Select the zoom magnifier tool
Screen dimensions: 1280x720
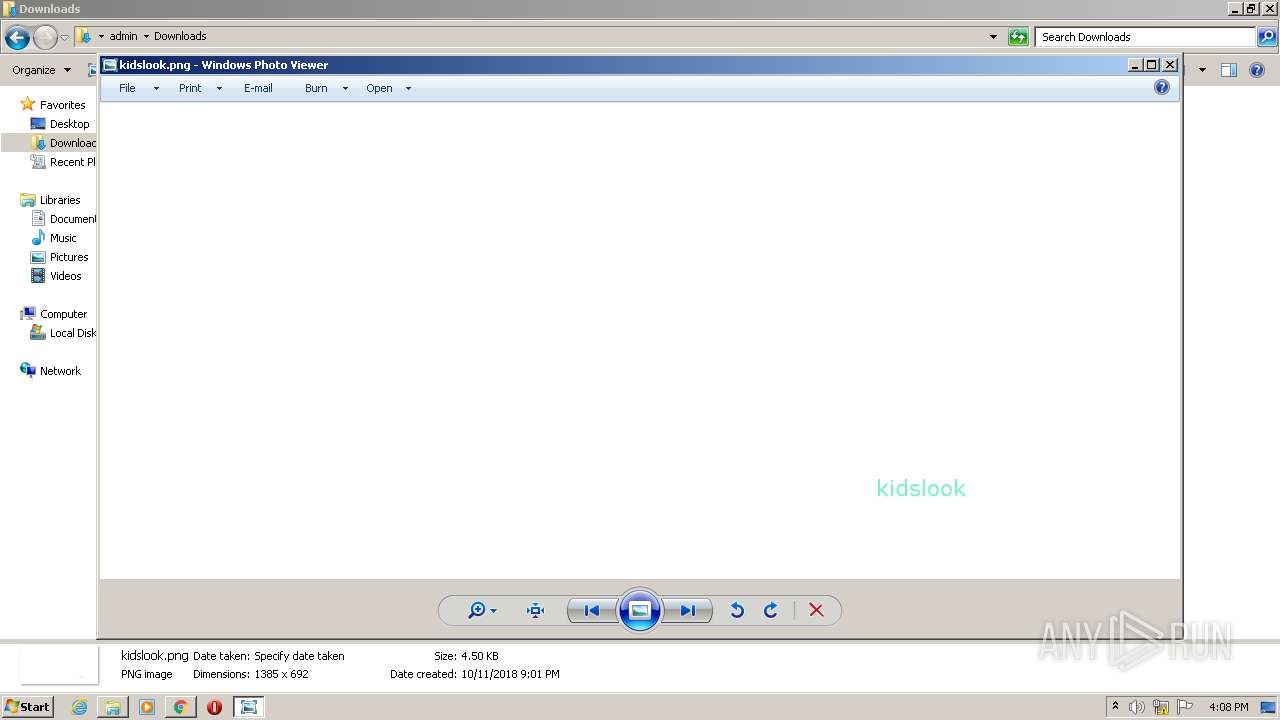[476, 610]
